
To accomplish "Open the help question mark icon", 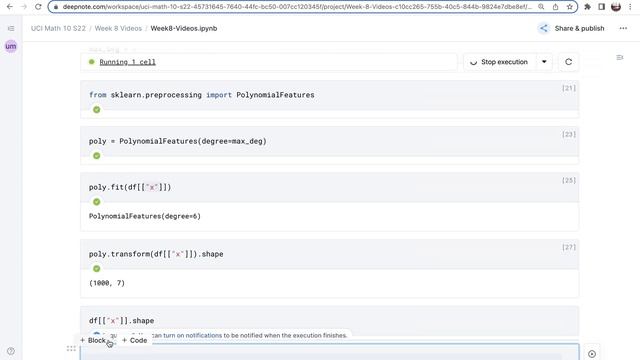I will coord(11,351).
